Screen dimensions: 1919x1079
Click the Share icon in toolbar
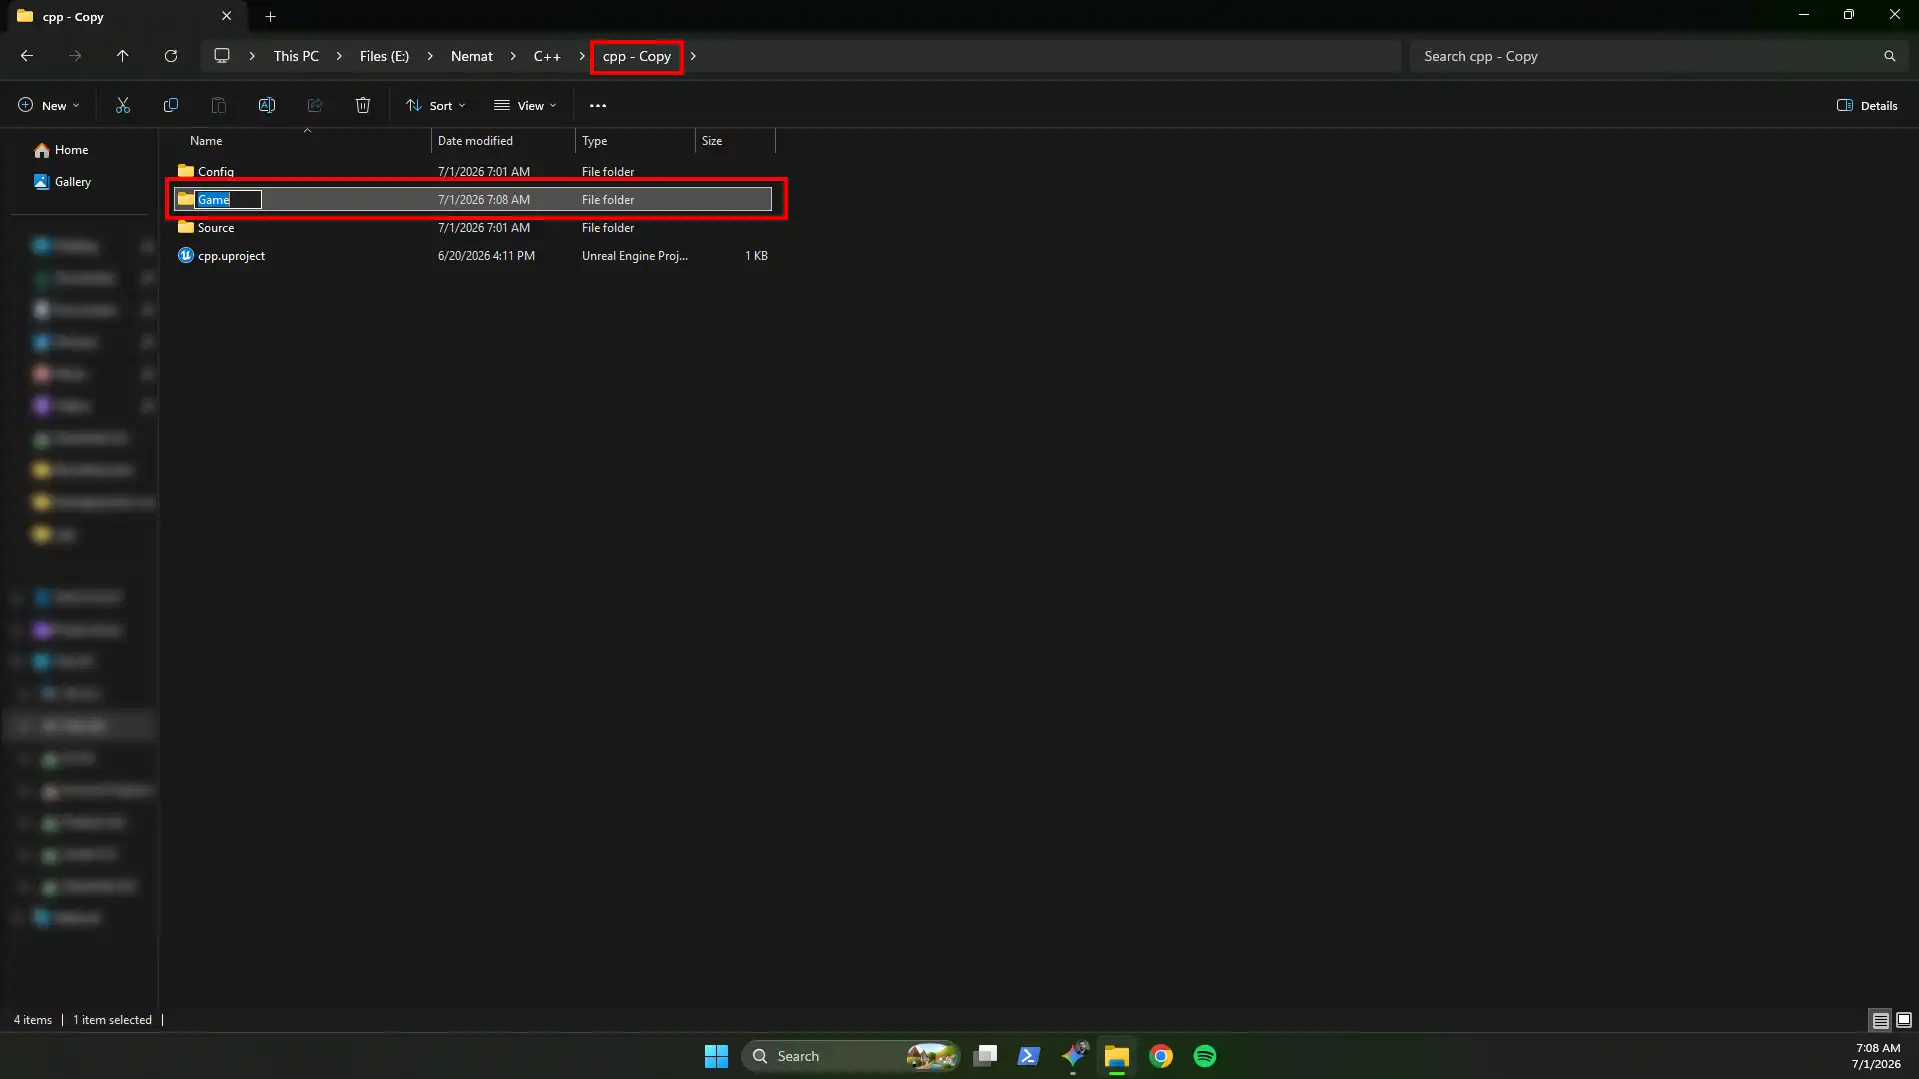pos(315,105)
